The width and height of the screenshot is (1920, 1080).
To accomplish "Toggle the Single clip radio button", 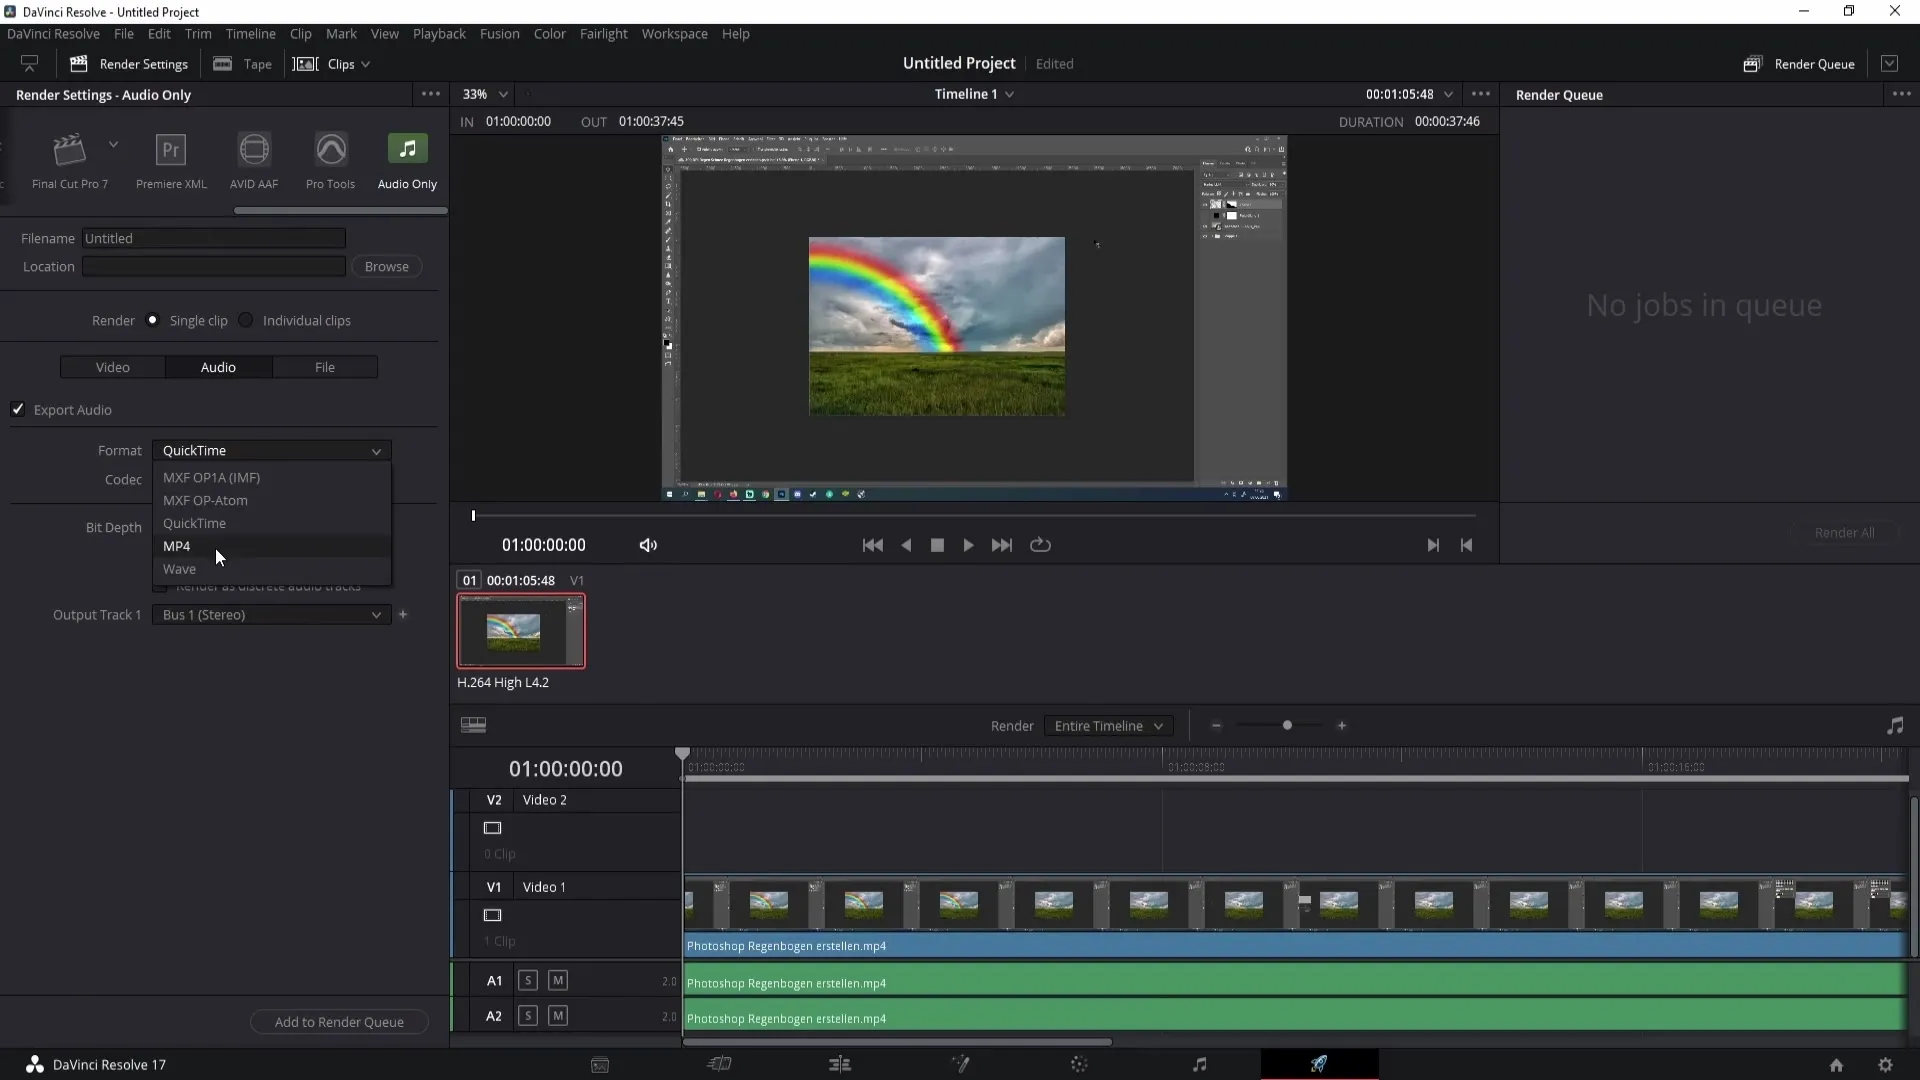I will pos(152,320).
